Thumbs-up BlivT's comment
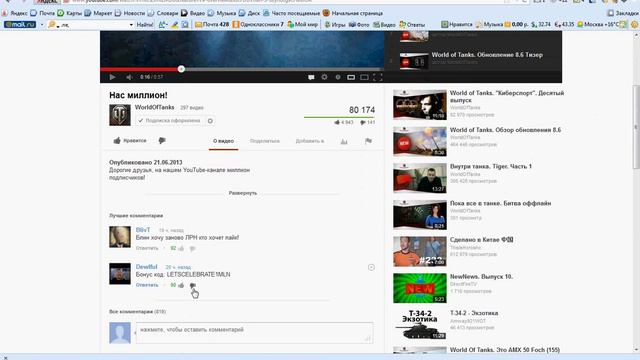The height and width of the screenshot is (360, 640). tap(181, 248)
